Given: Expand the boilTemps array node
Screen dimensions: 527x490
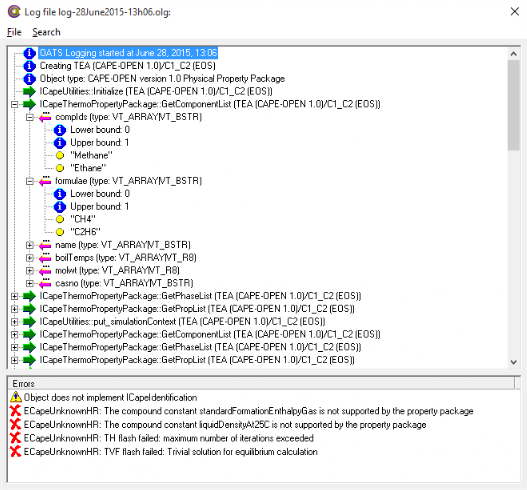Looking at the screenshot, I should pos(30,258).
